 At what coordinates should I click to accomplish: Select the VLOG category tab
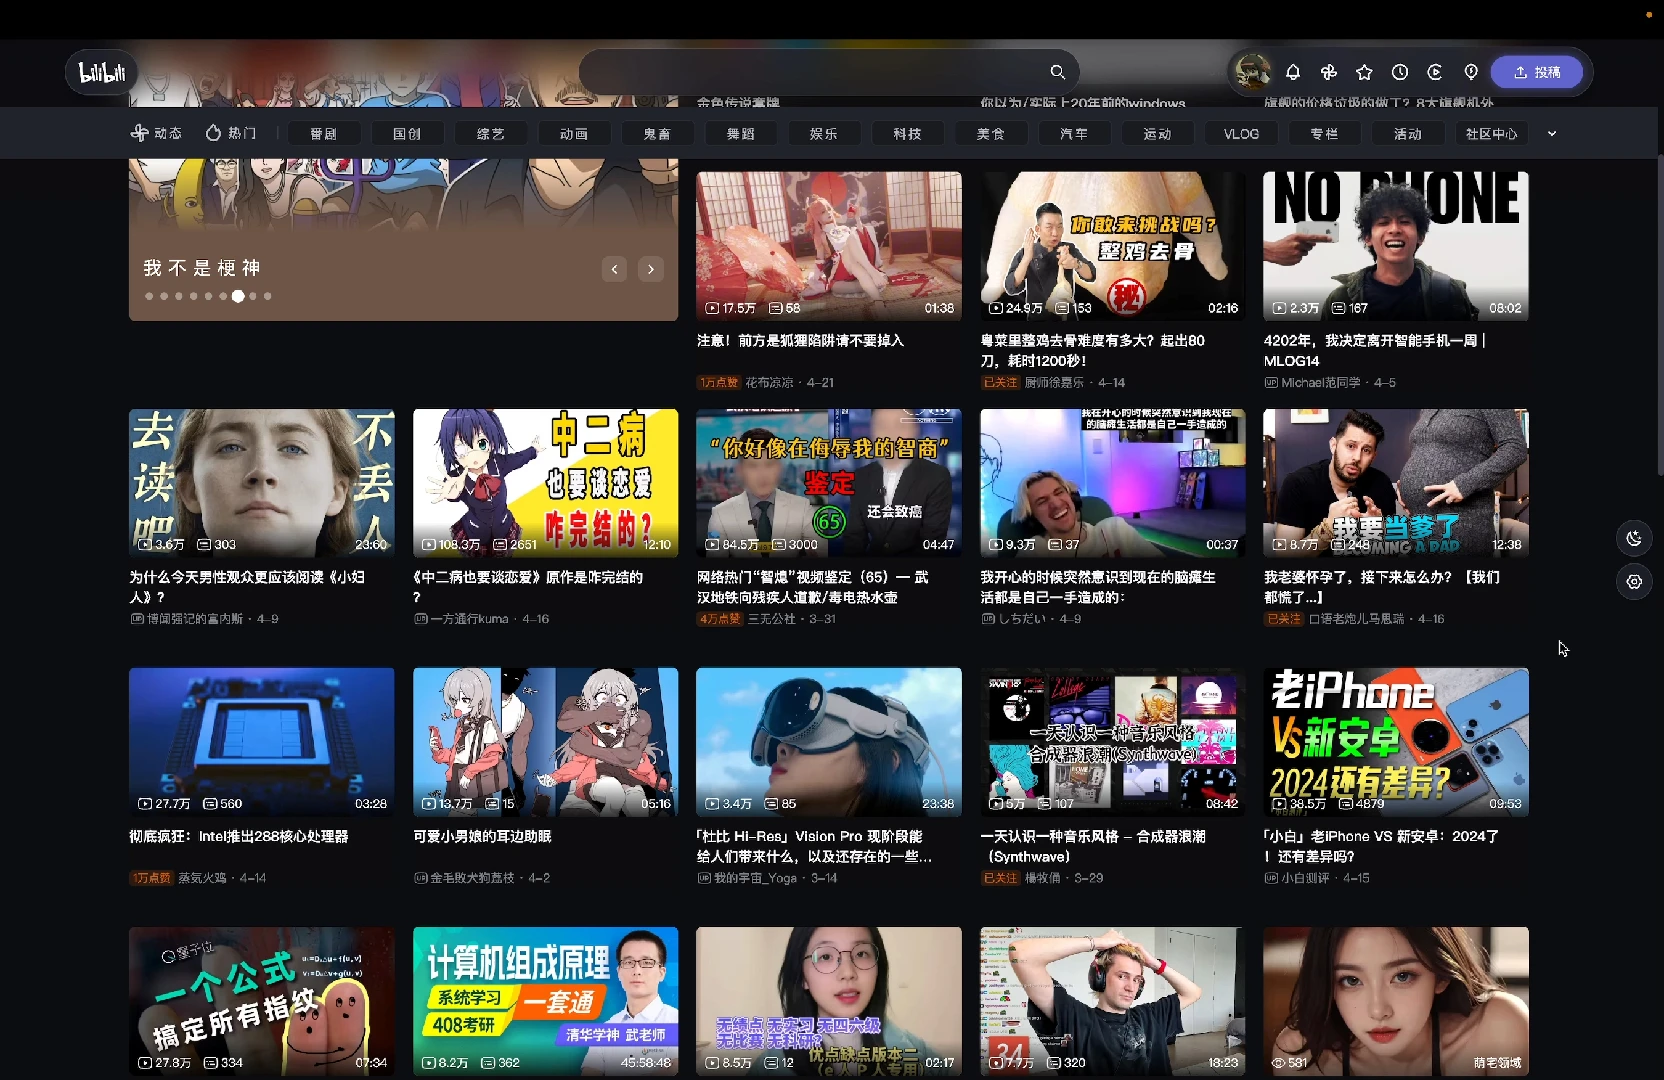click(x=1241, y=134)
